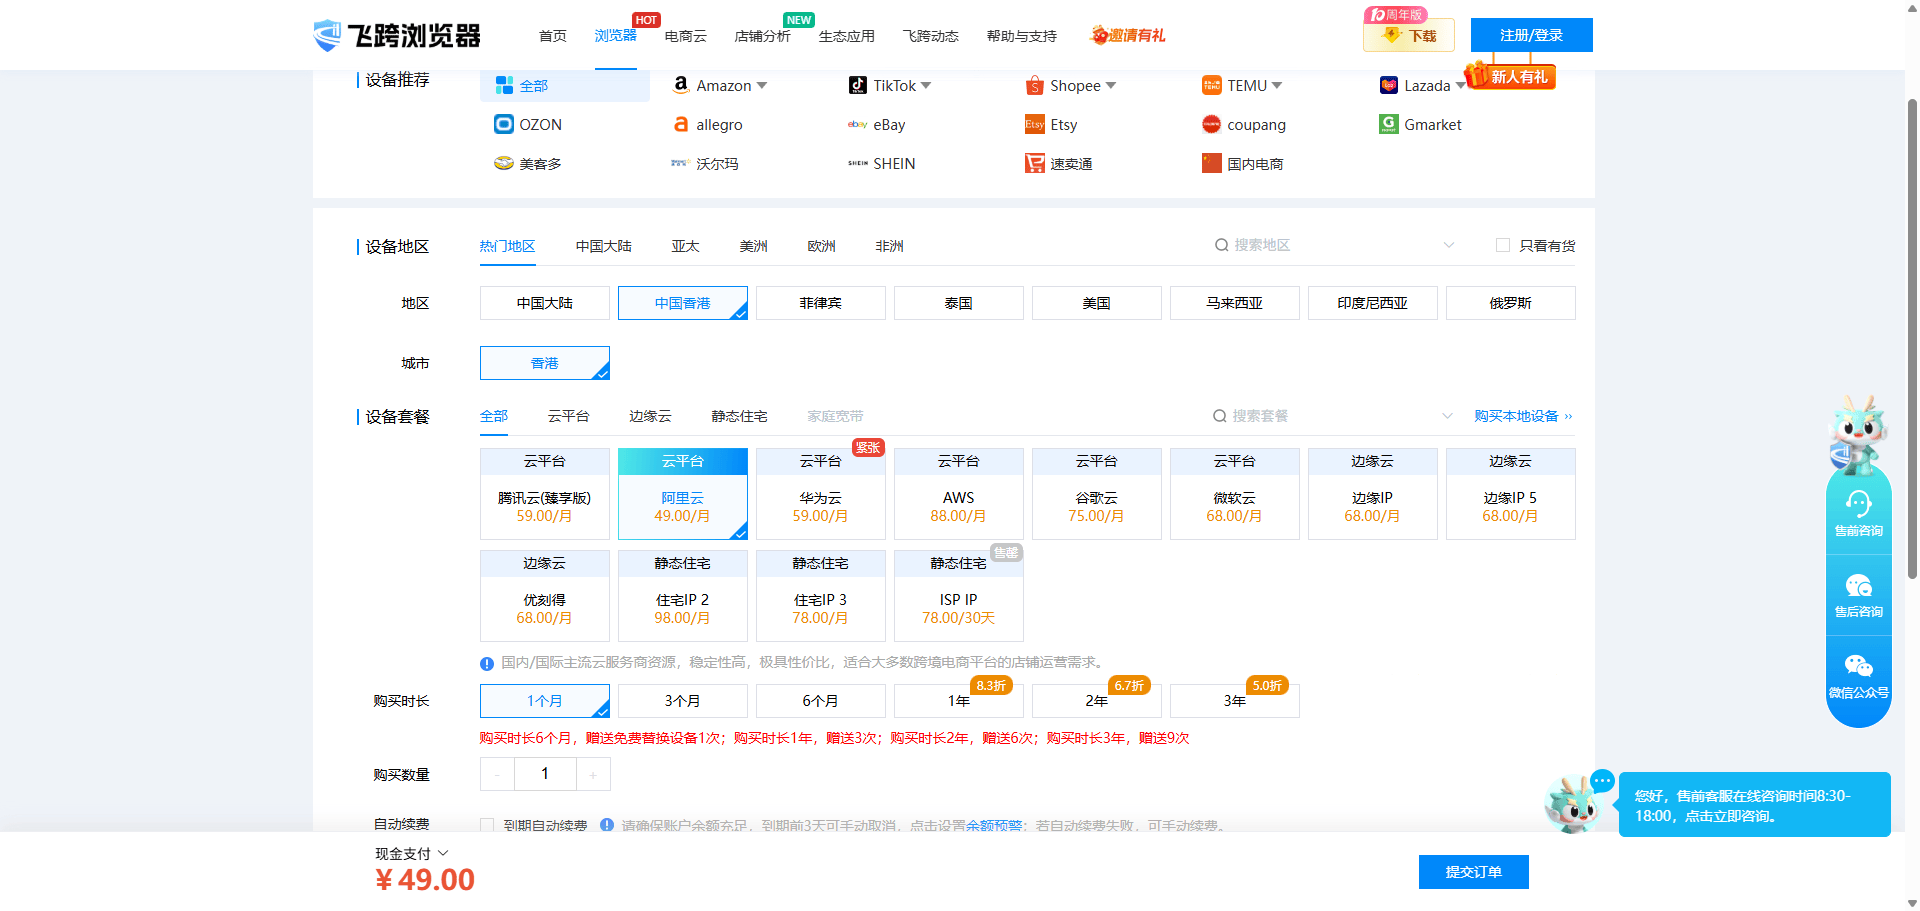Expand the 搜索地区 dropdown

pos(1448,245)
